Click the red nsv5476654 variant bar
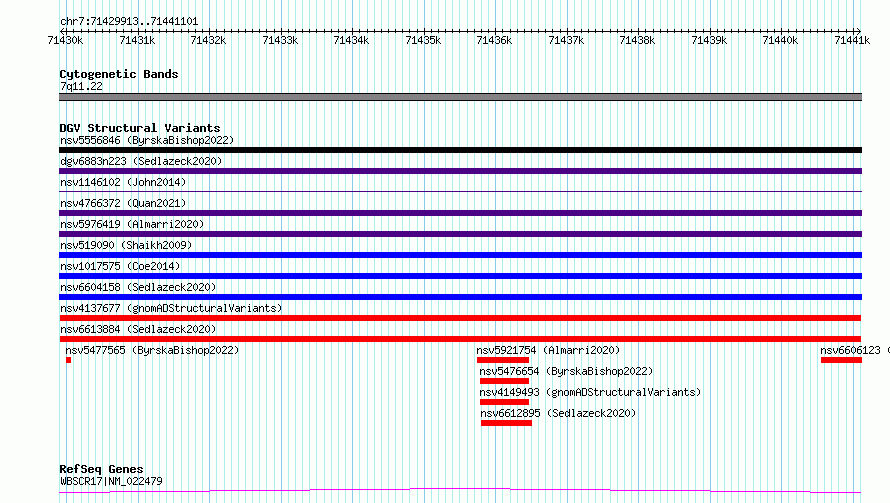The height and width of the screenshot is (503, 890). tap(505, 381)
